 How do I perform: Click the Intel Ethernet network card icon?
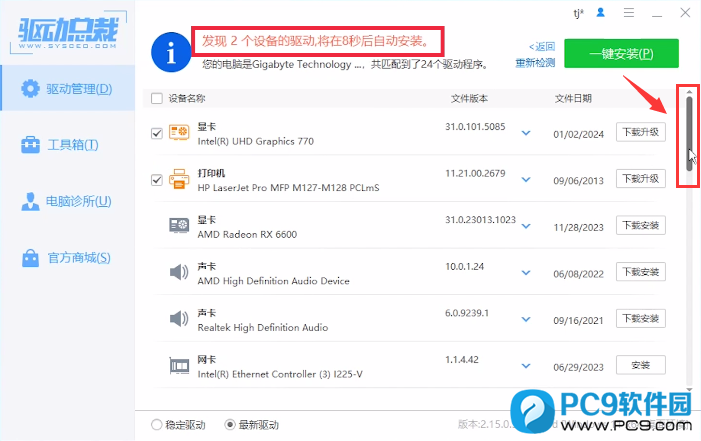tap(179, 366)
